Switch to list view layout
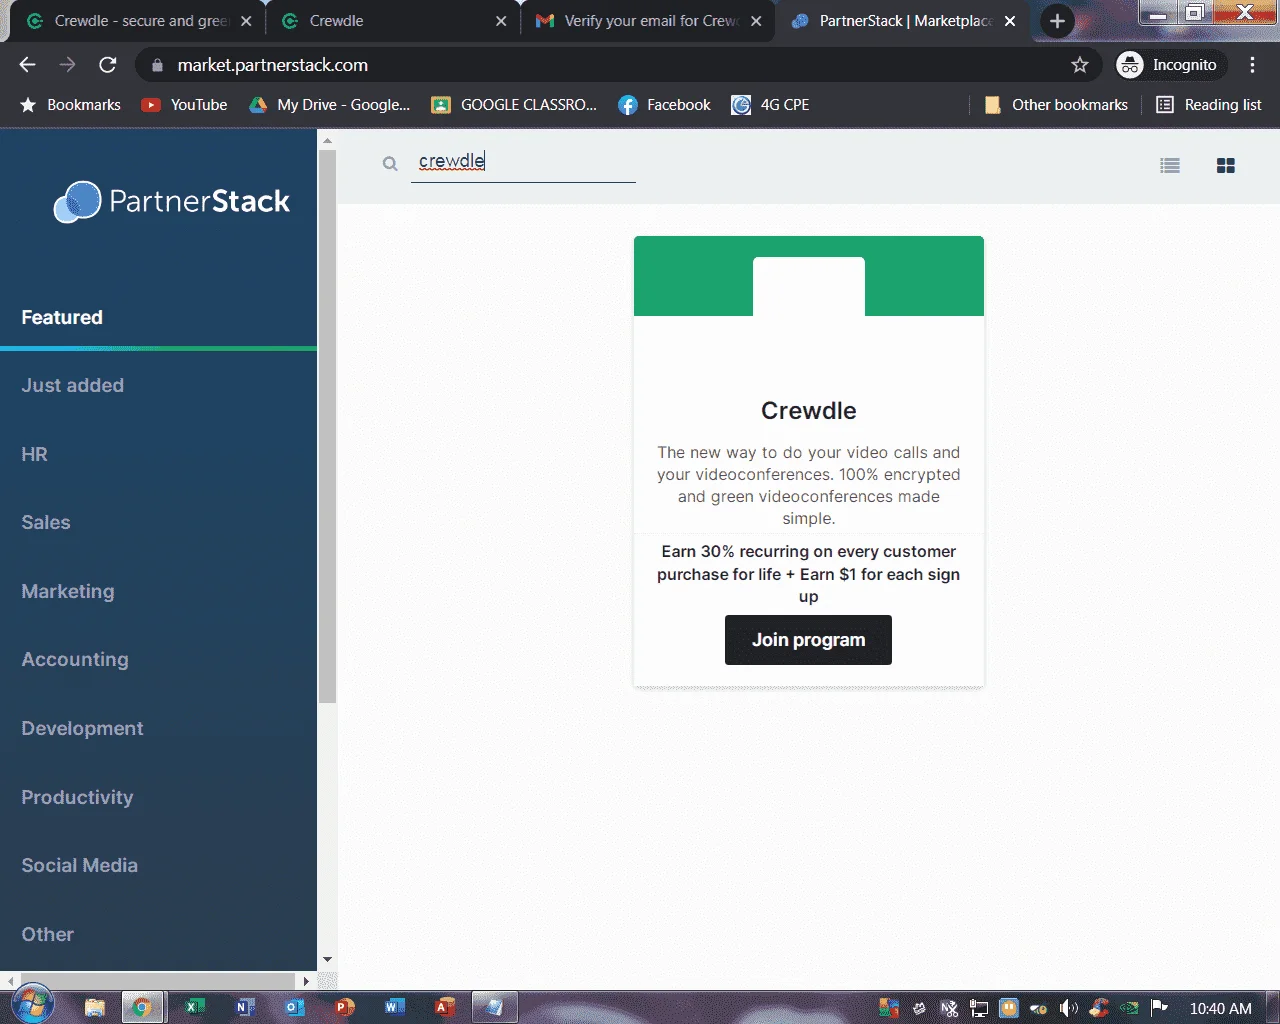Viewport: 1280px width, 1024px height. point(1170,166)
